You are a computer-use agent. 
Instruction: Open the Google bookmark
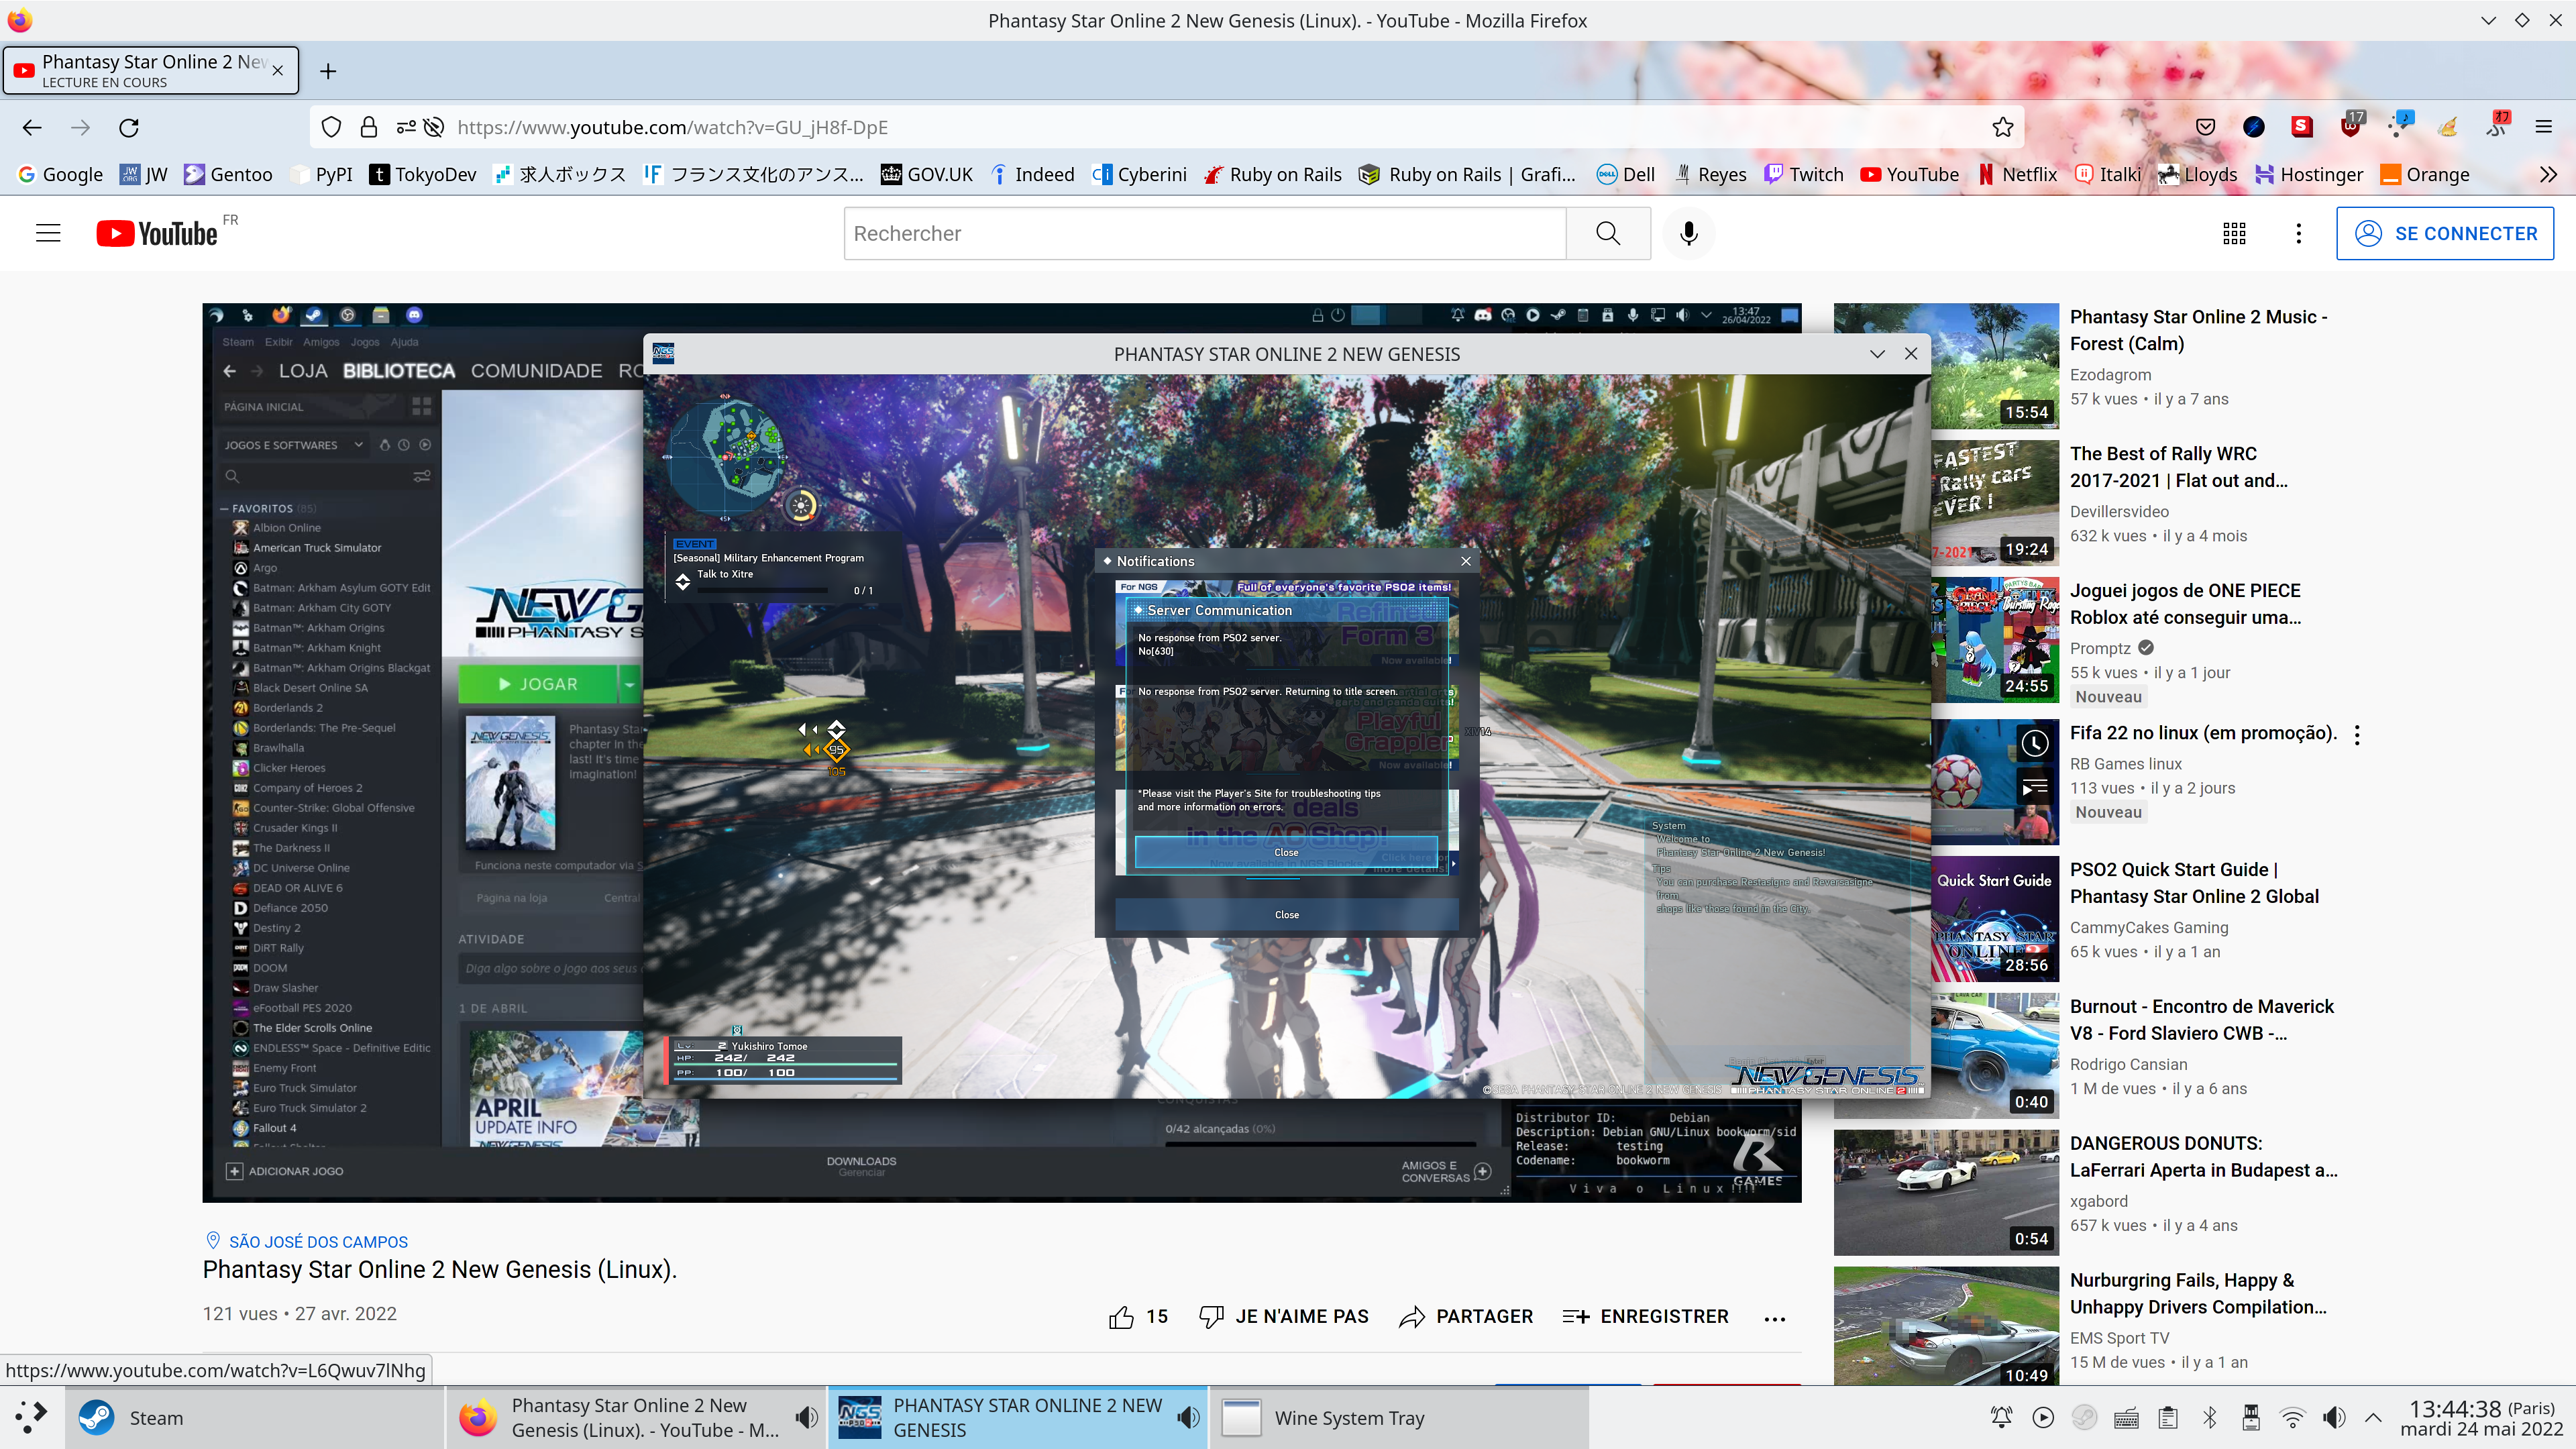60,174
